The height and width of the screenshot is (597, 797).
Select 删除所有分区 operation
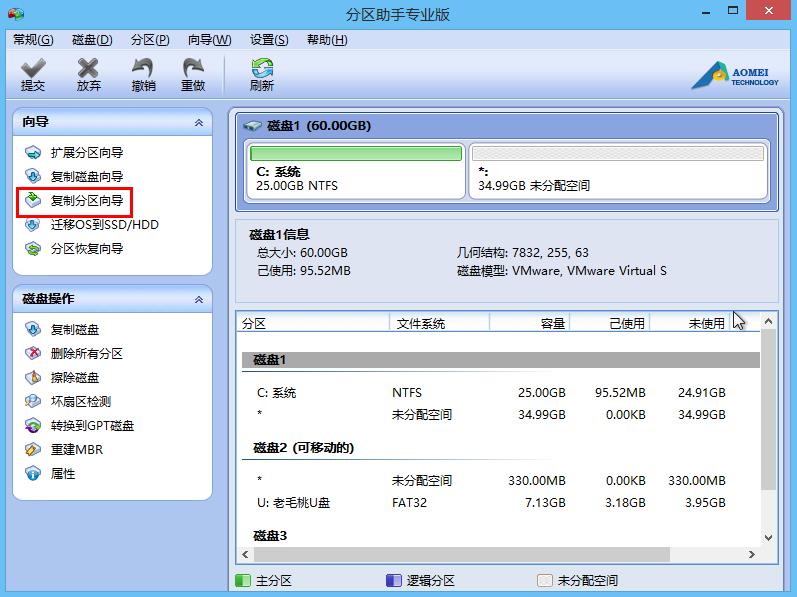pyautogui.click(x=87, y=353)
